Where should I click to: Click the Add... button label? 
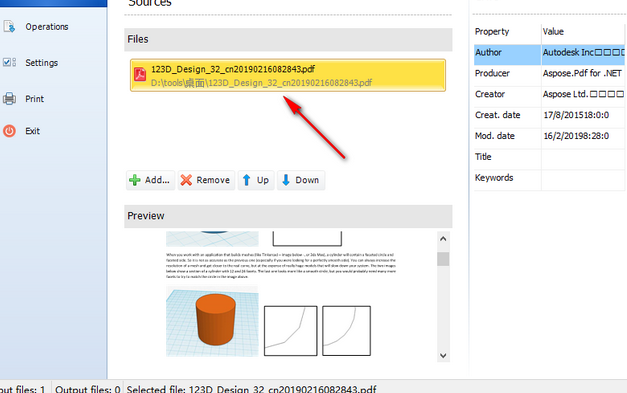[x=150, y=180]
